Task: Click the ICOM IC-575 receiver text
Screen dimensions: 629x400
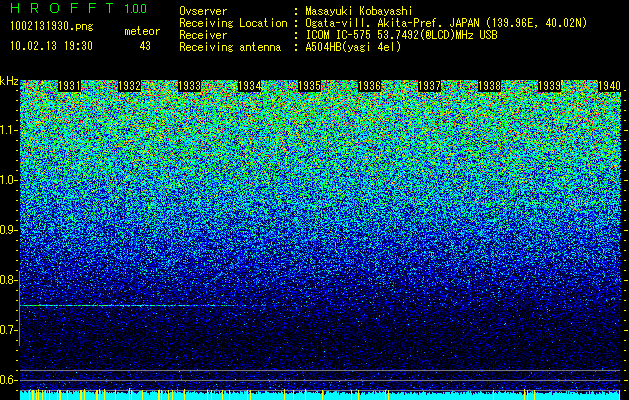Action: (401, 35)
